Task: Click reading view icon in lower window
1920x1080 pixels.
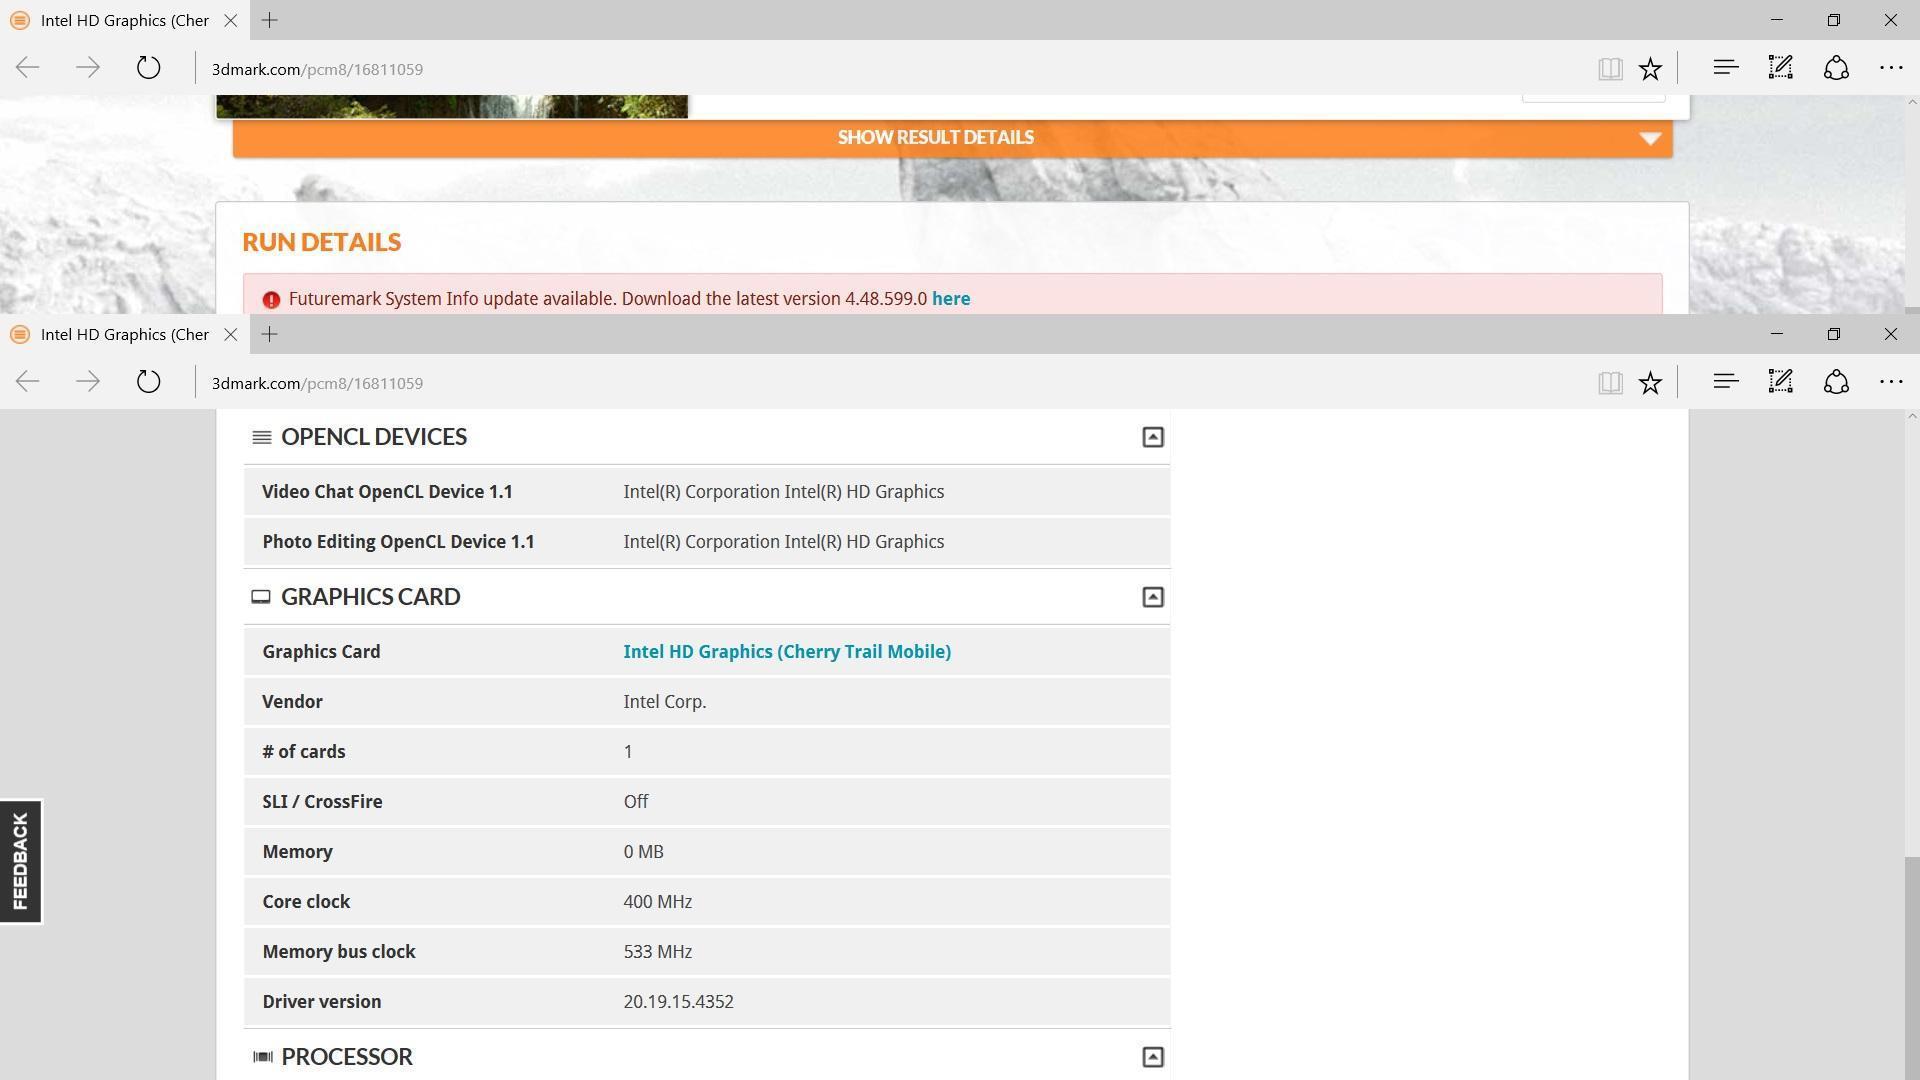Action: pyautogui.click(x=1609, y=382)
